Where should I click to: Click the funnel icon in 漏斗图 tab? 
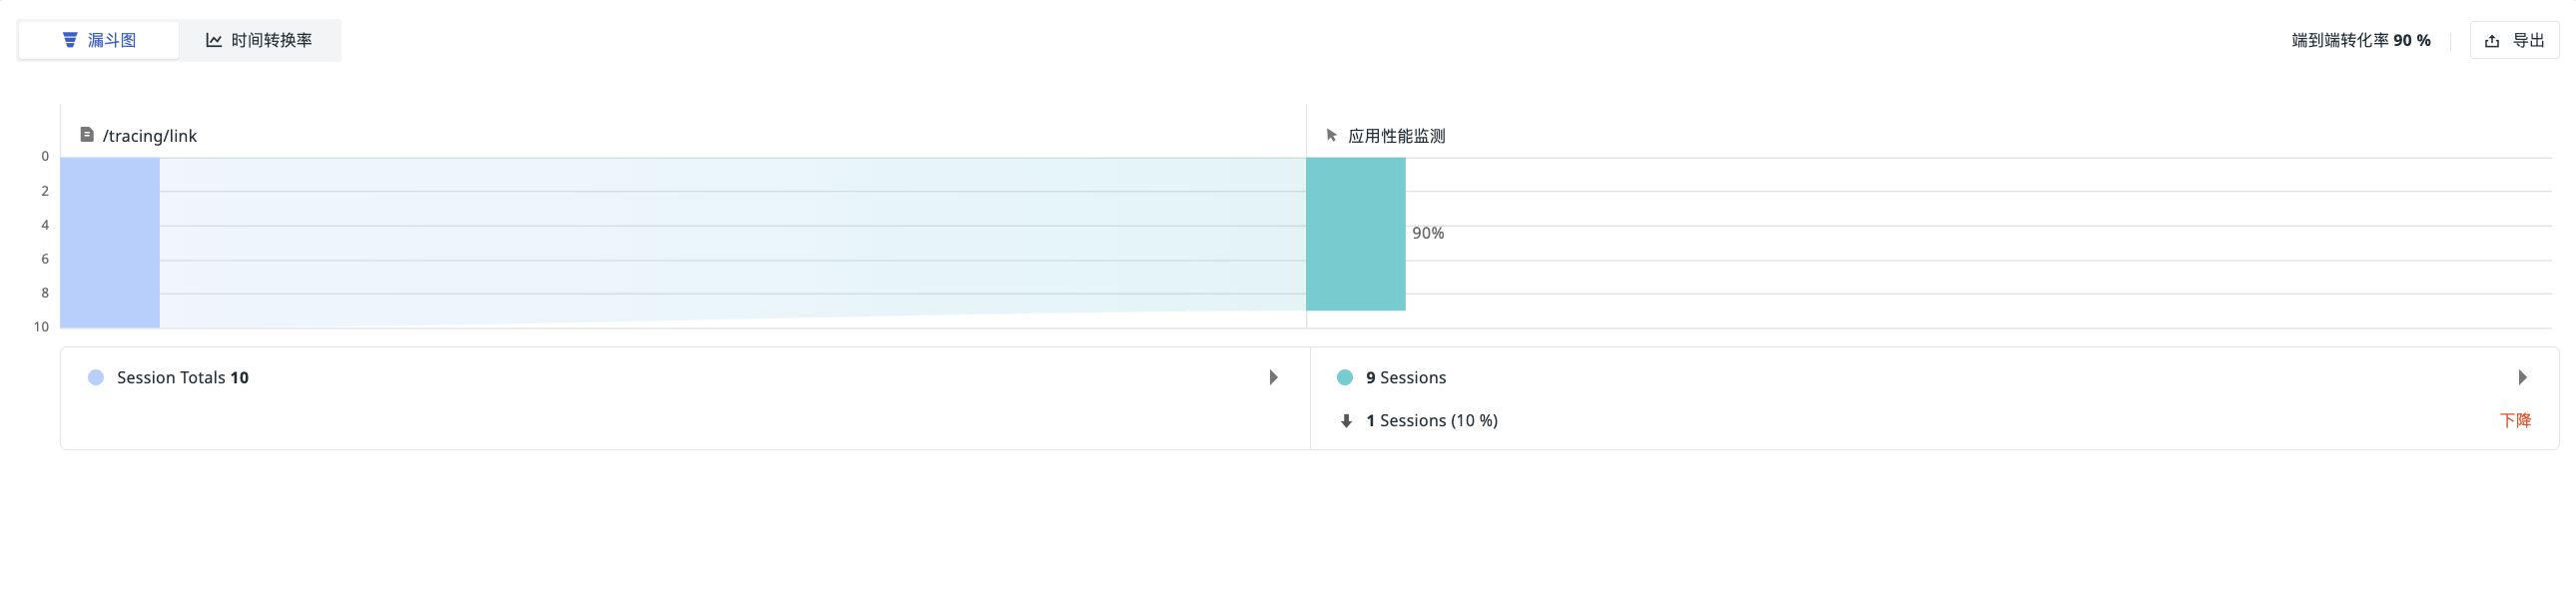[x=70, y=40]
